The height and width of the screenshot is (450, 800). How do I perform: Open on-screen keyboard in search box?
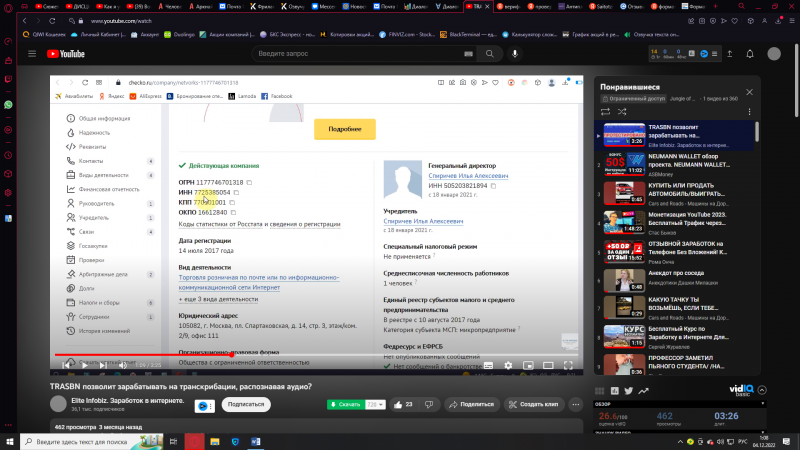(468, 54)
